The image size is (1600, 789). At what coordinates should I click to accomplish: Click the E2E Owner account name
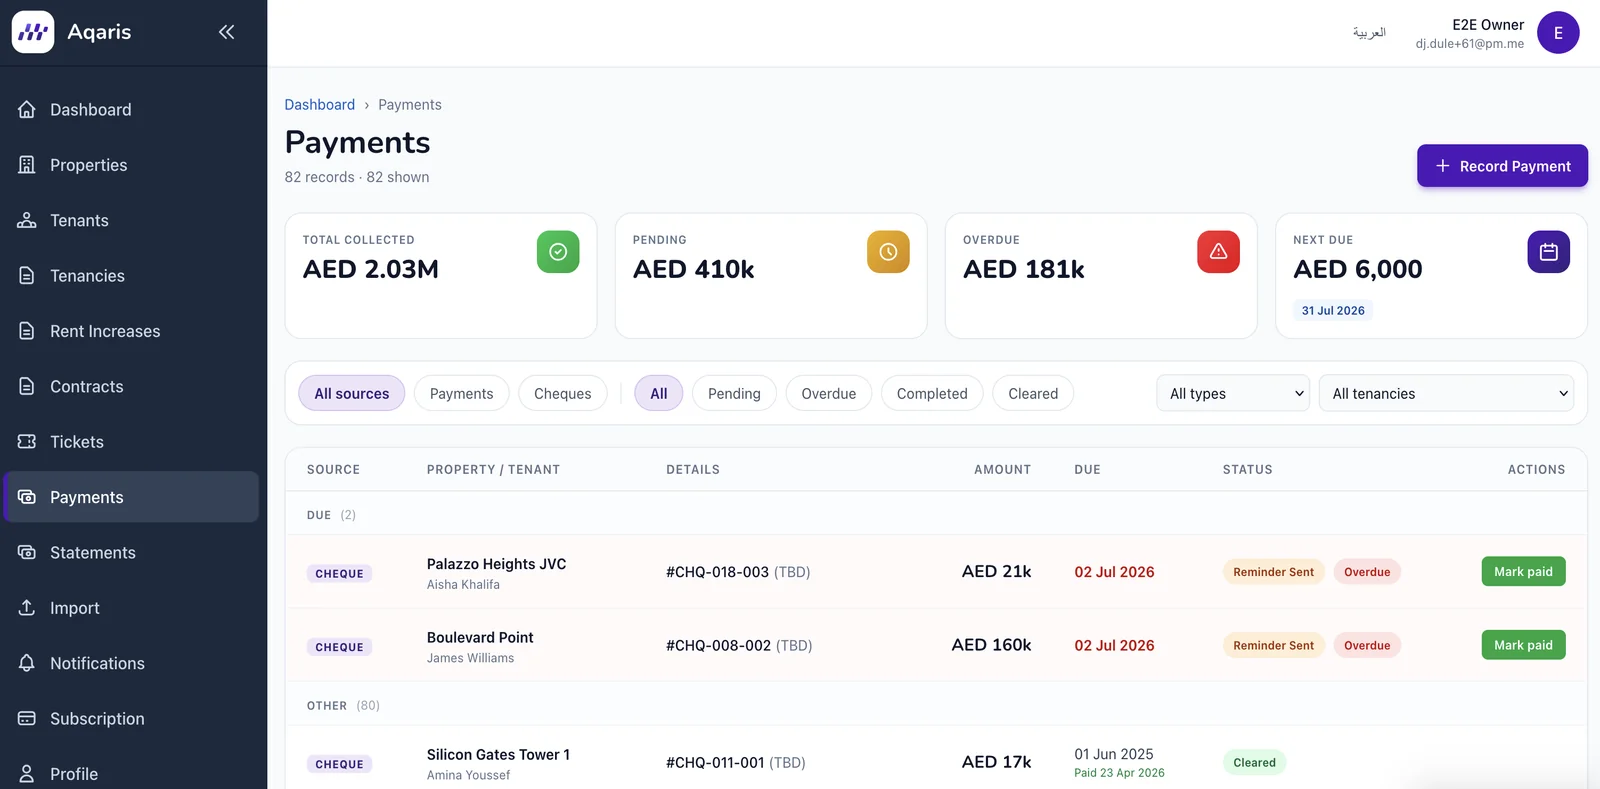(1488, 25)
